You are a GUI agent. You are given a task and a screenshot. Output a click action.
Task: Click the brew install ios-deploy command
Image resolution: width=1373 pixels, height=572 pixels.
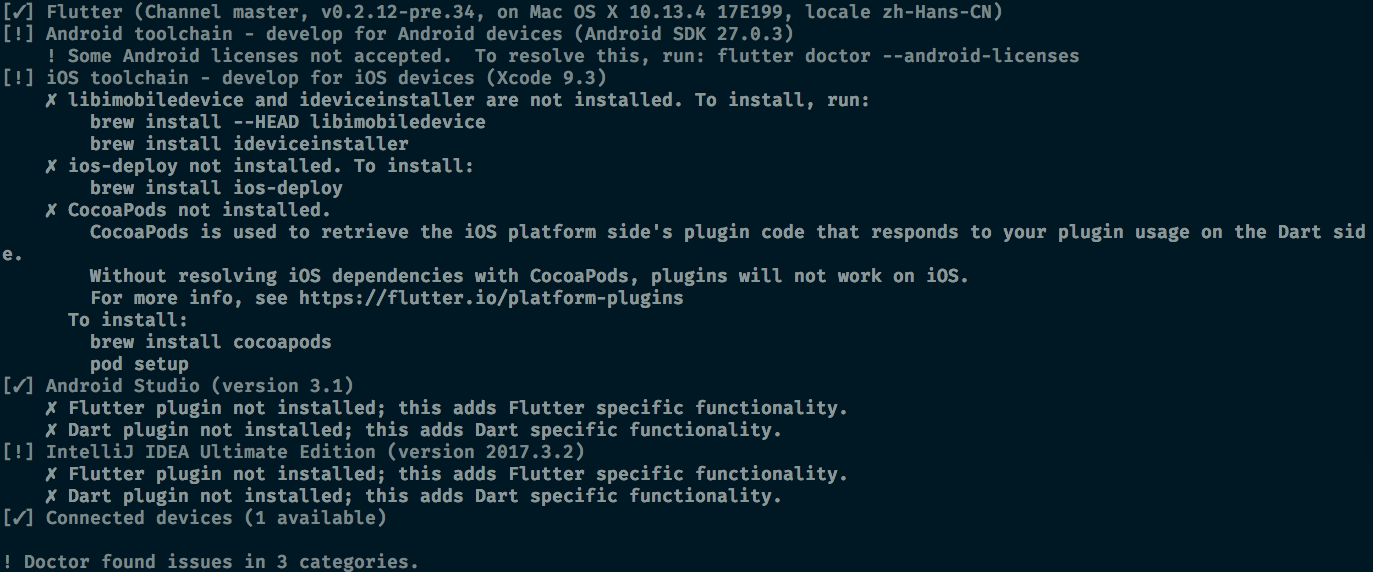(x=216, y=188)
